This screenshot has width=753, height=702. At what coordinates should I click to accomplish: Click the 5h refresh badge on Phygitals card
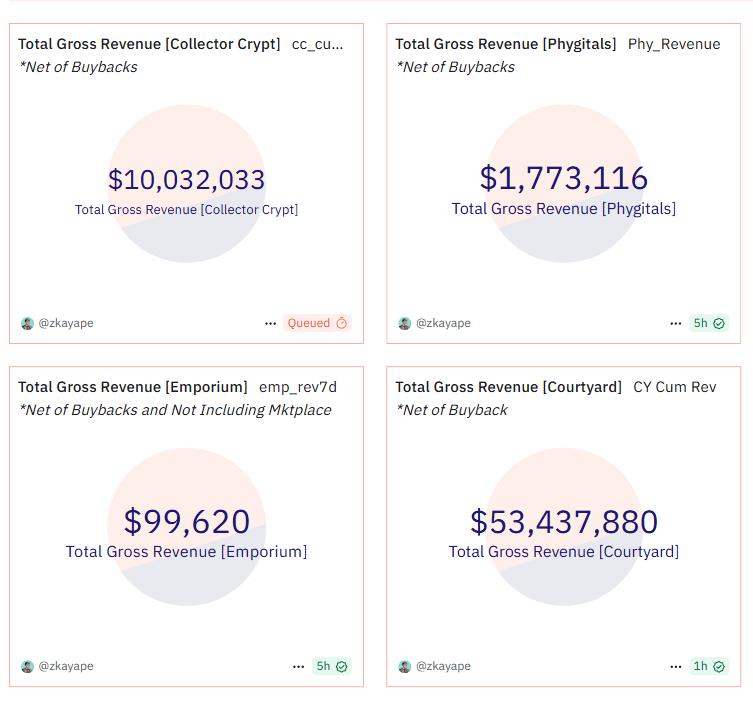[709, 323]
